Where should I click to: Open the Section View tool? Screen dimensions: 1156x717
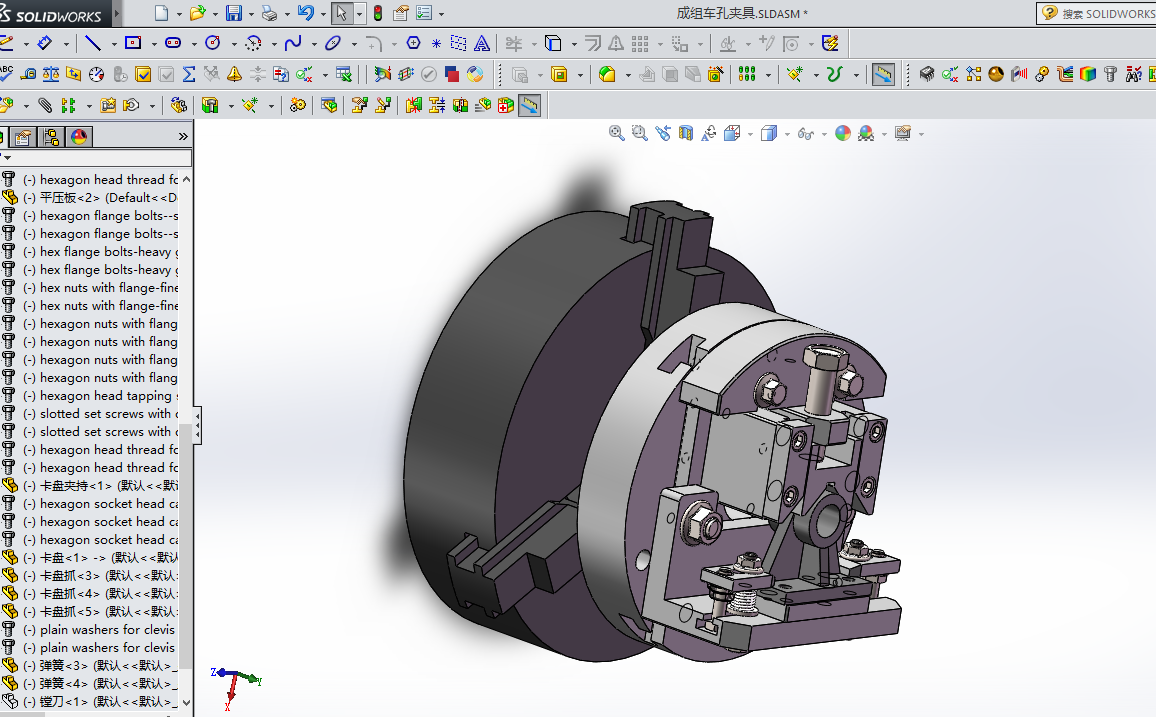click(x=686, y=133)
